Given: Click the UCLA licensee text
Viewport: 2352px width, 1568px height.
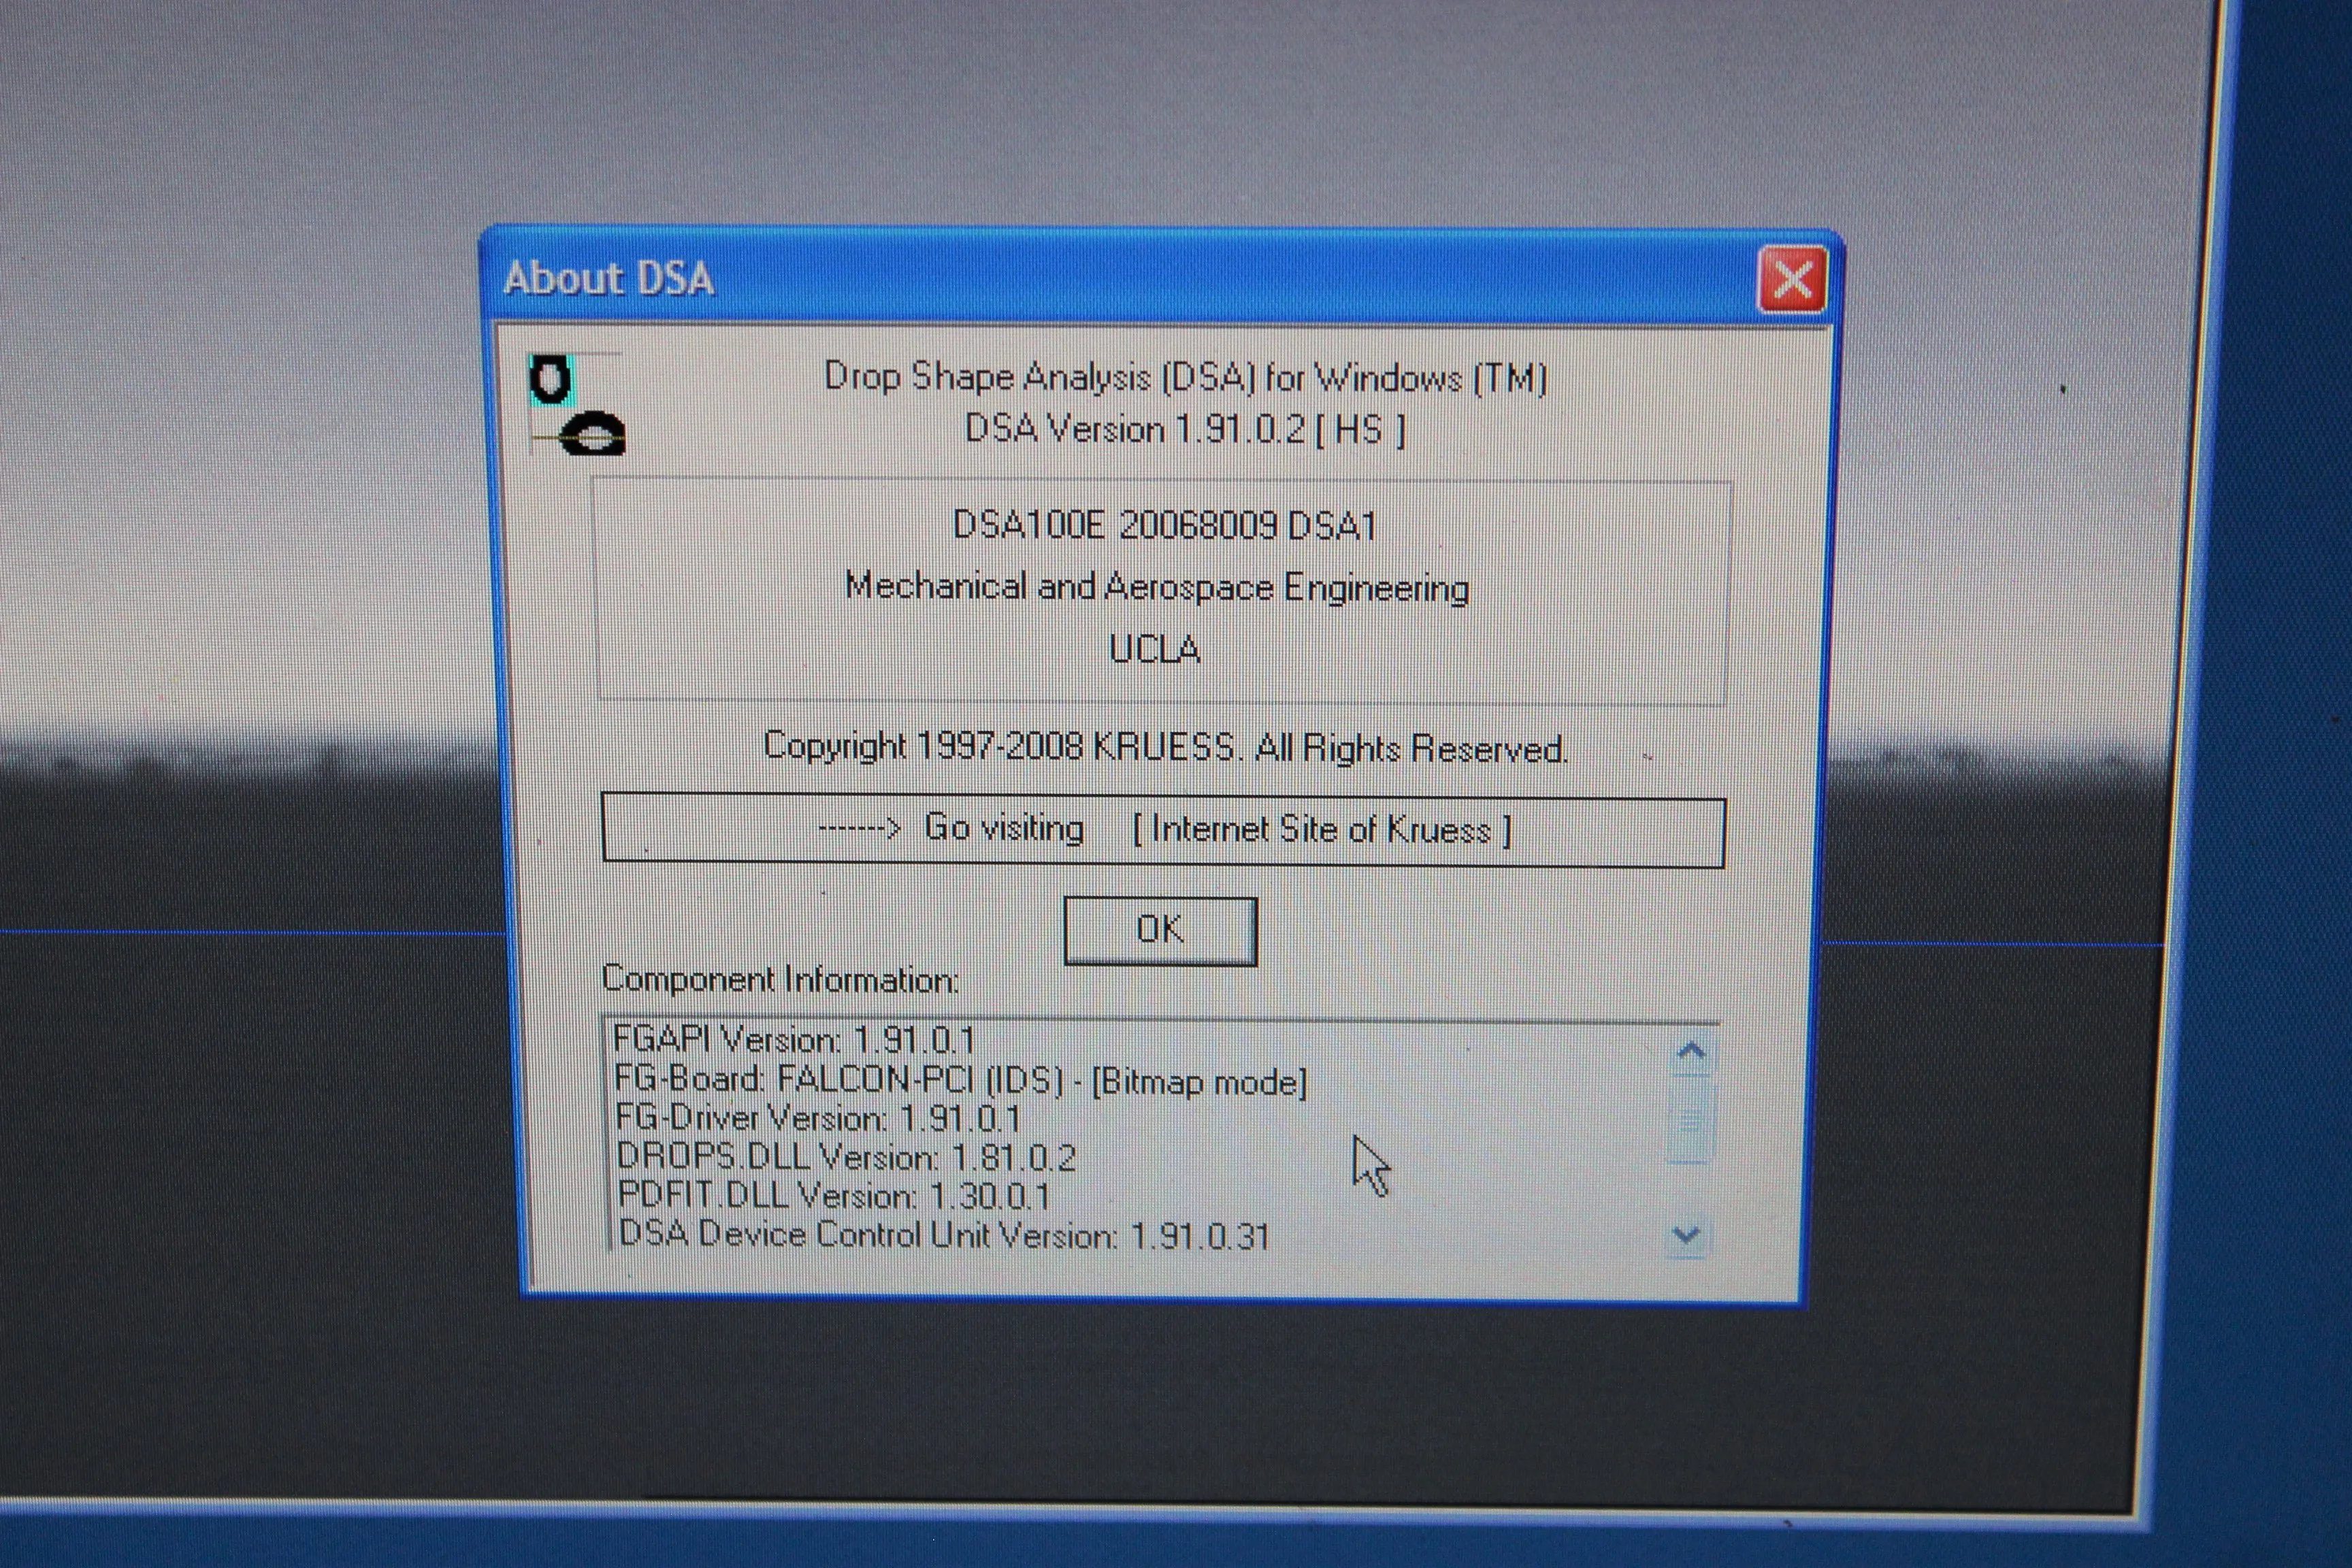Looking at the screenshot, I should pos(1155,650).
